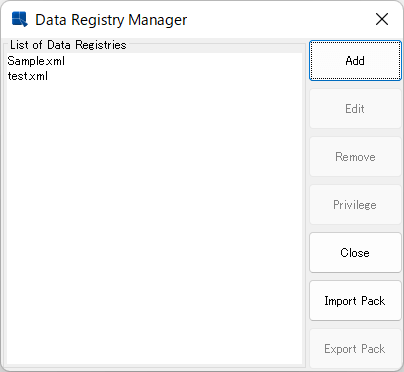Viewport: 404px width, 372px height.
Task: Click the Import Pack button
Action: click(x=355, y=301)
